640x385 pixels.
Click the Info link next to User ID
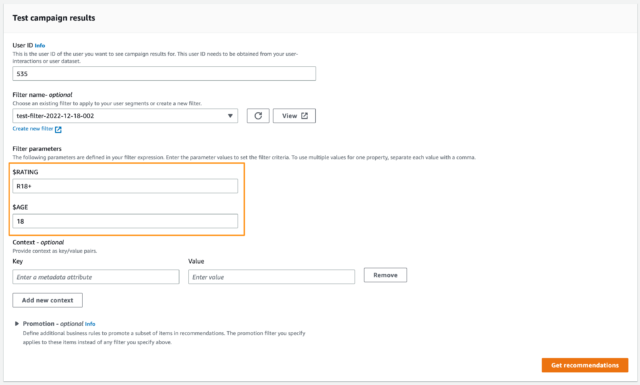pos(40,46)
